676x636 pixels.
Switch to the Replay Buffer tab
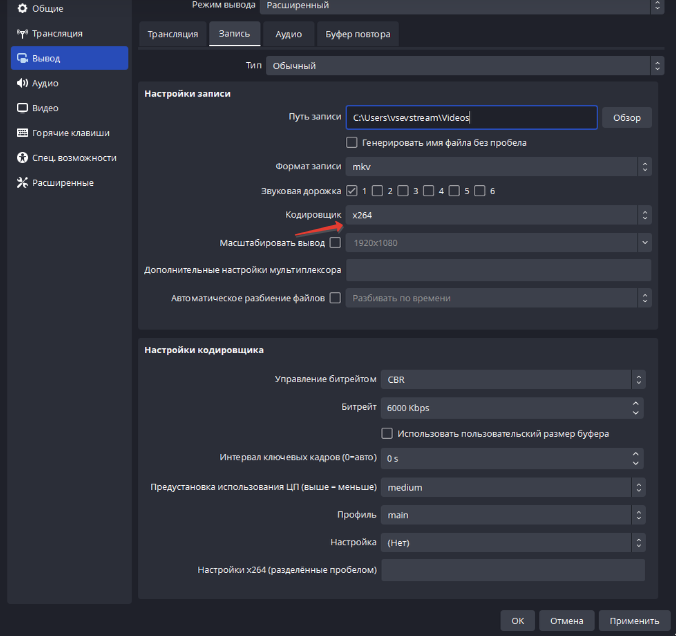[358, 34]
